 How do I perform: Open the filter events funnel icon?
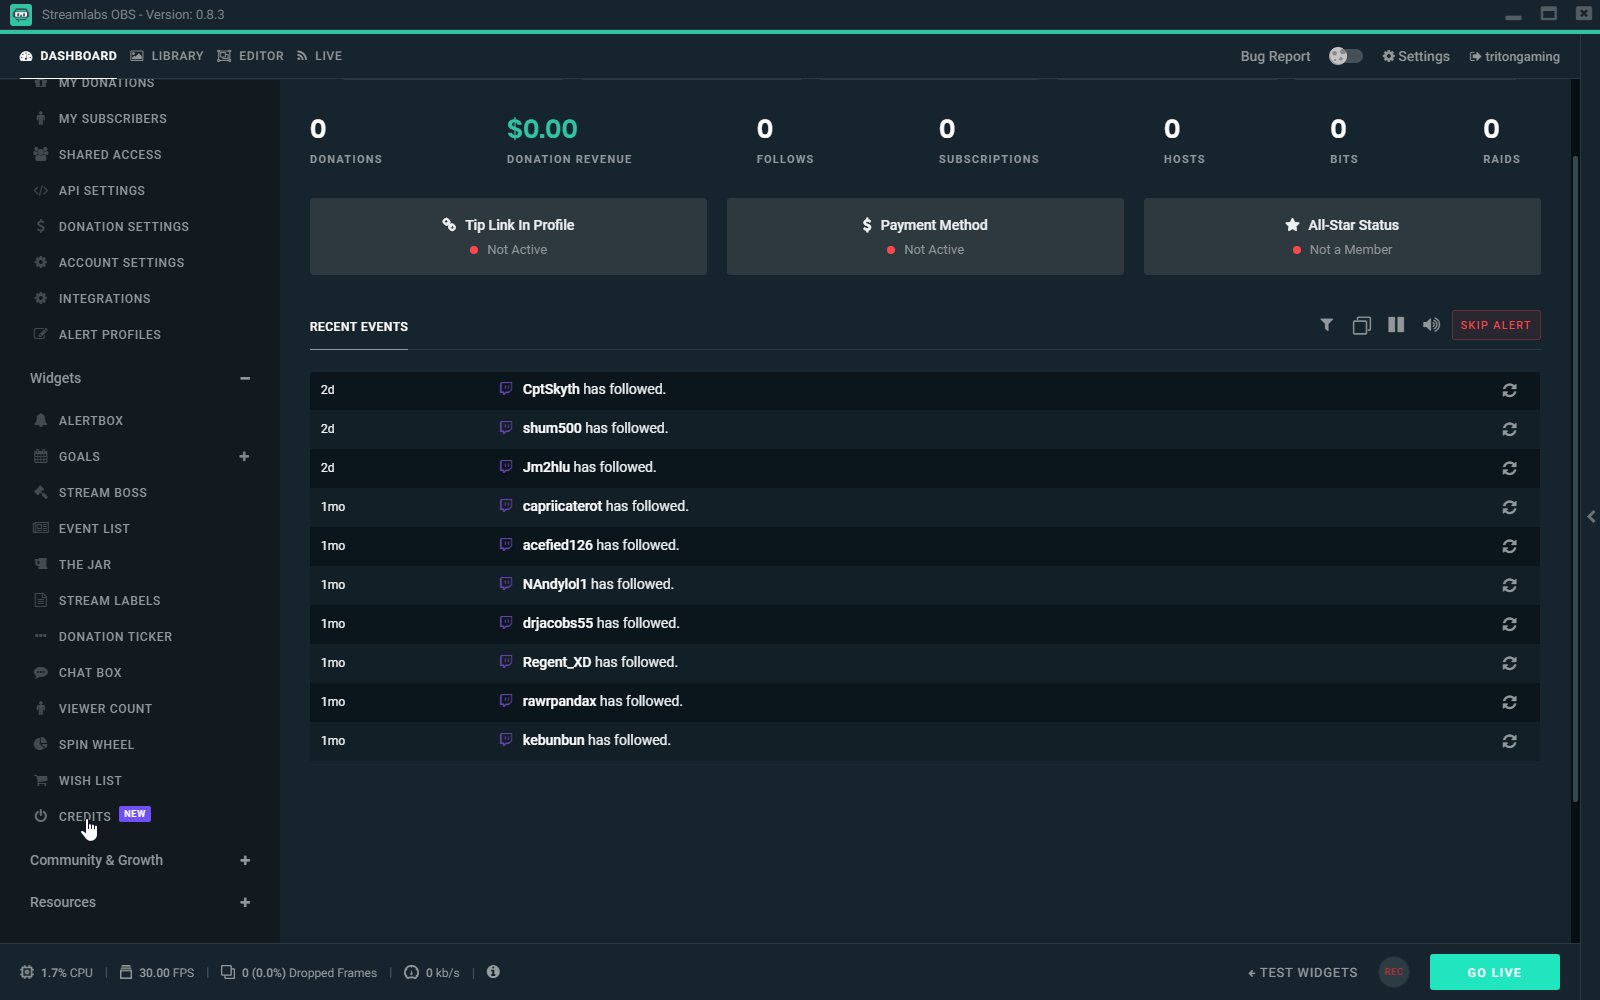(x=1326, y=325)
